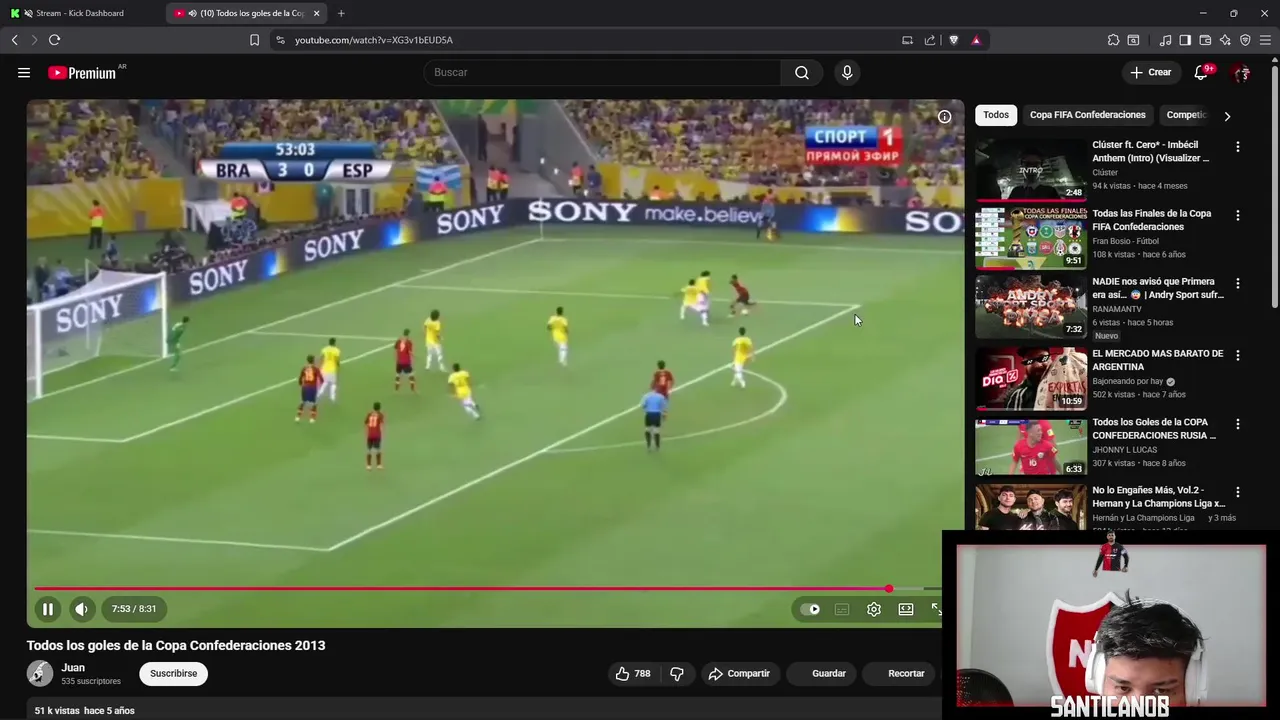The height and width of the screenshot is (720, 1280).
Task: Open a new browser tab
Action: [341, 13]
